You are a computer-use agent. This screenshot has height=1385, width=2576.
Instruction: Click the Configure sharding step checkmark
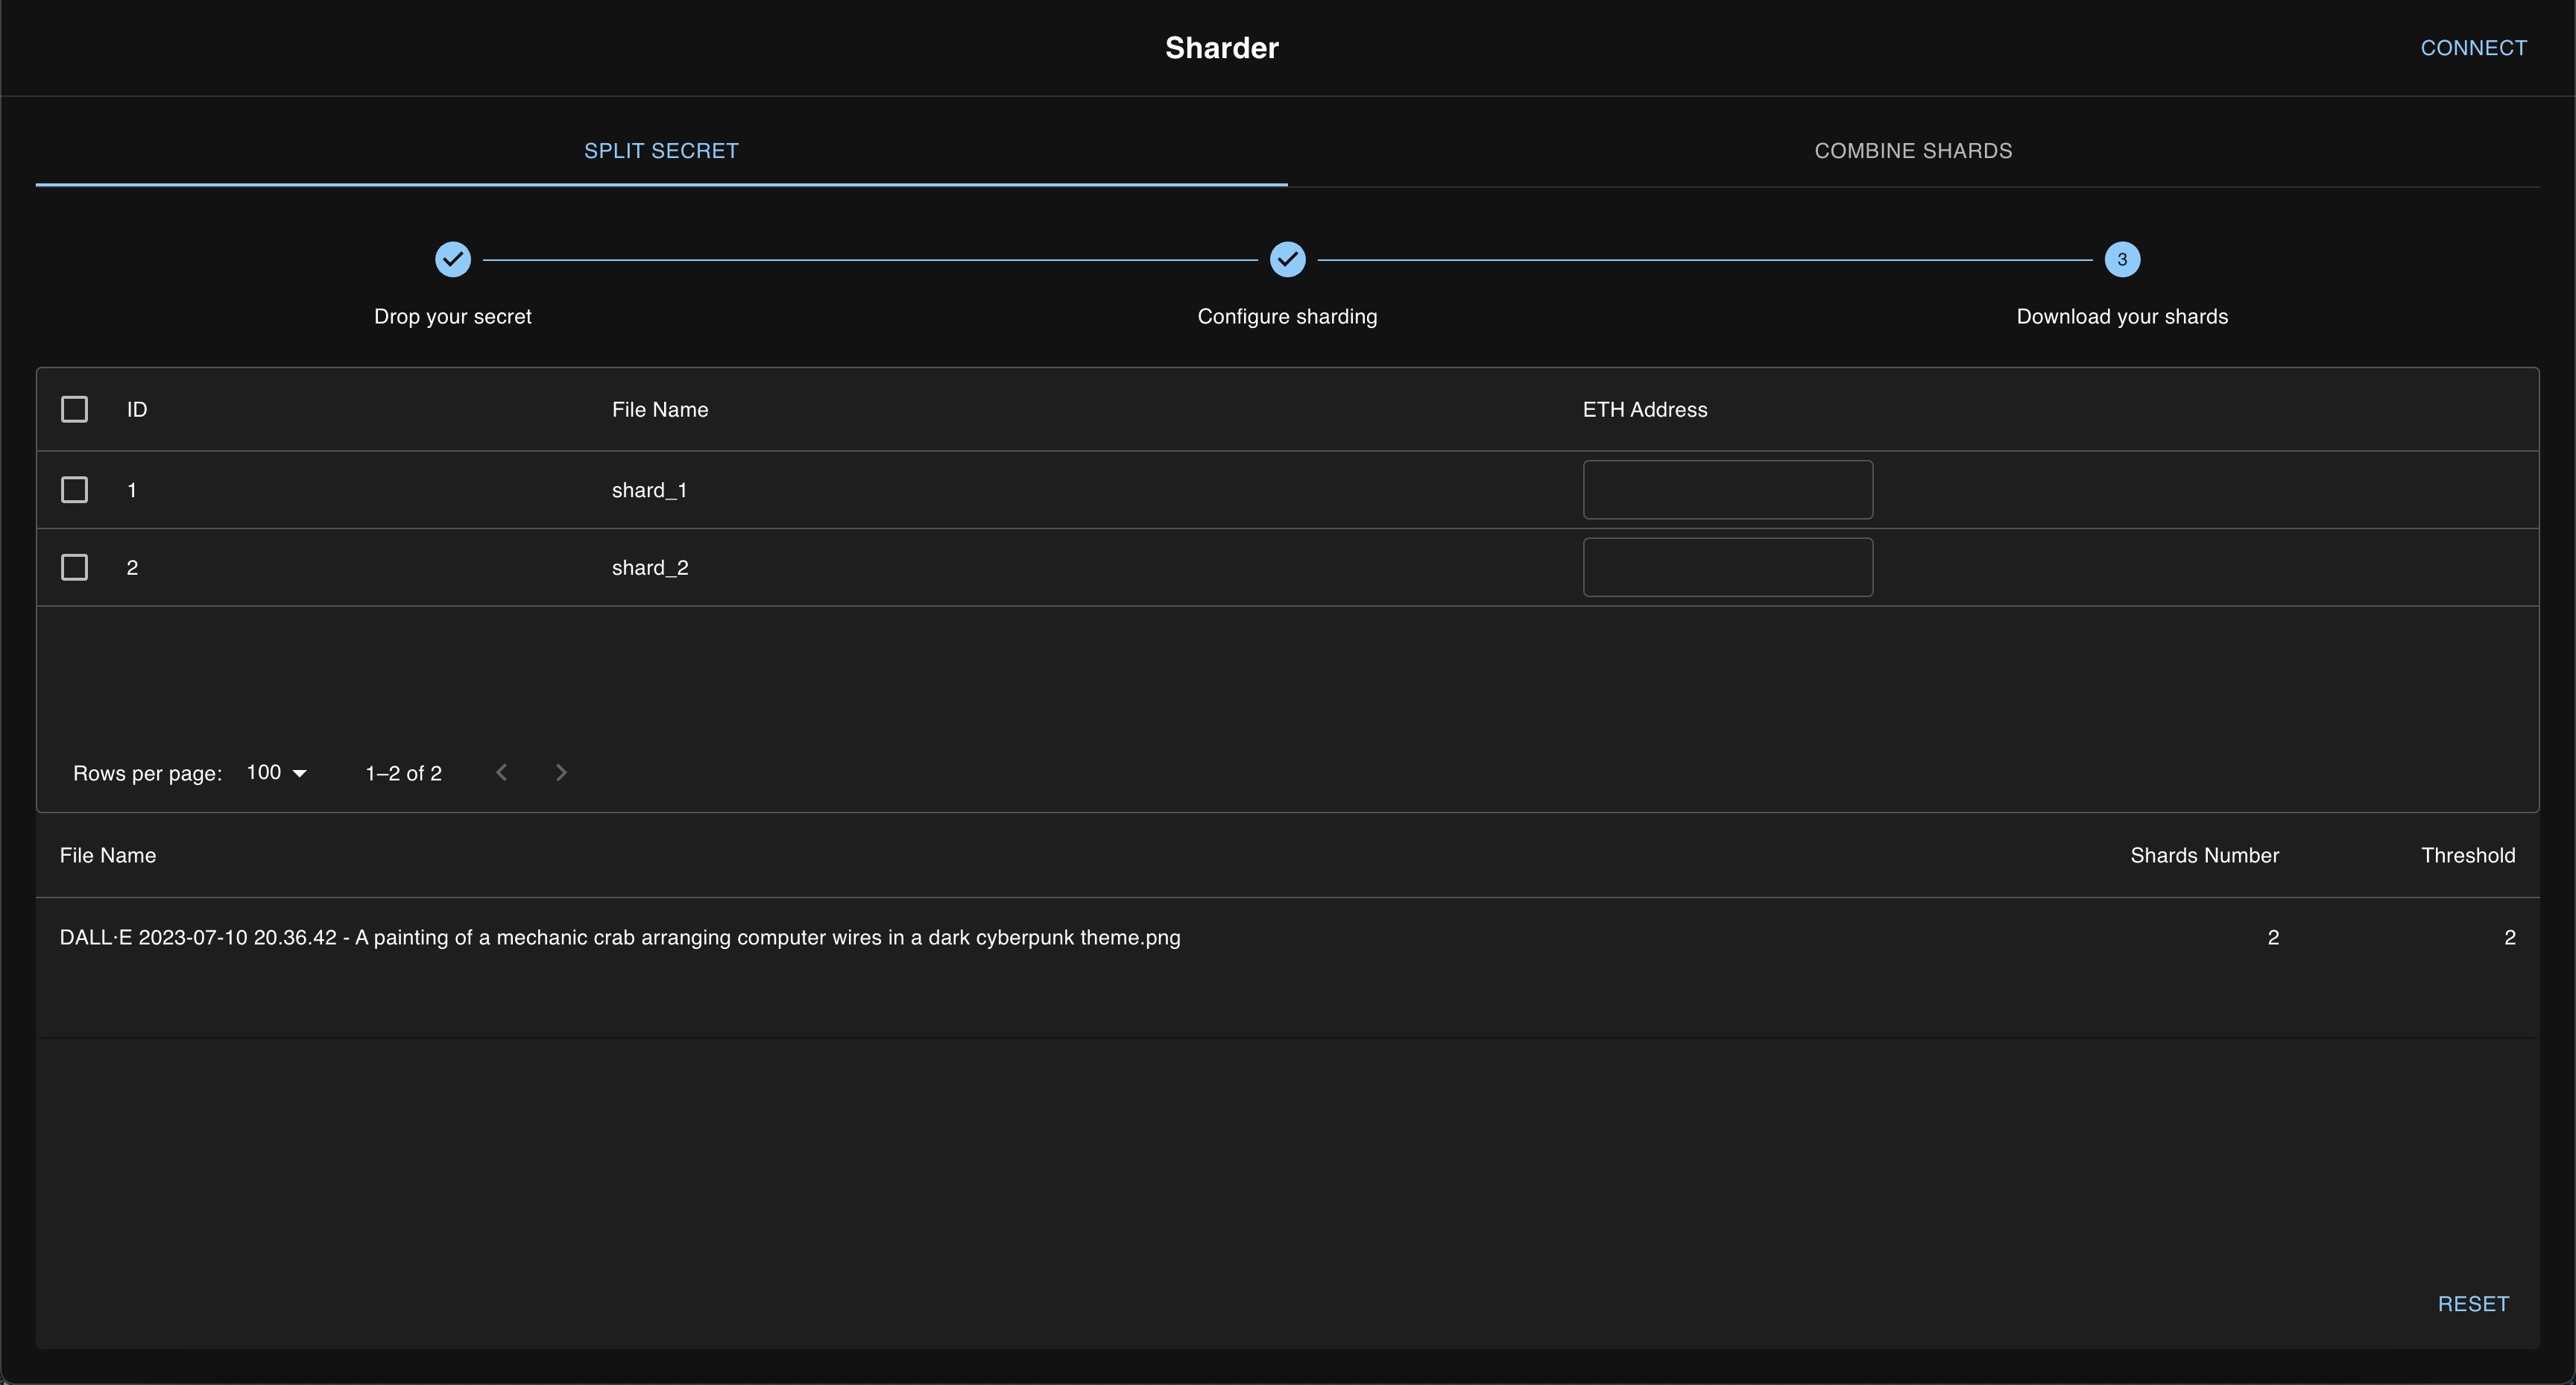[x=1287, y=260]
